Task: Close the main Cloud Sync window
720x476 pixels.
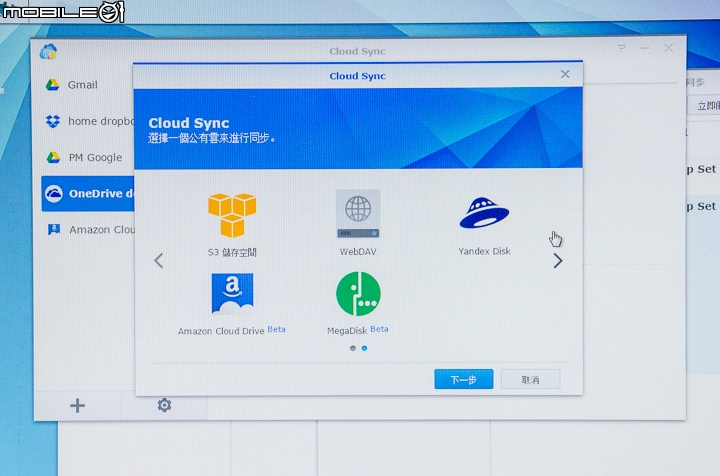Action: 669,48
